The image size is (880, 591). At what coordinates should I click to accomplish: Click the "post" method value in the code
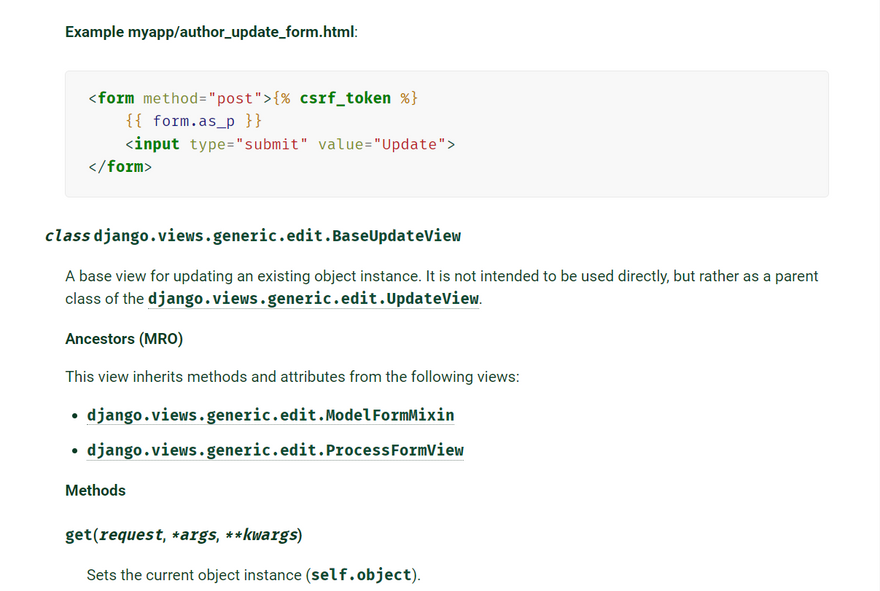tap(232, 98)
